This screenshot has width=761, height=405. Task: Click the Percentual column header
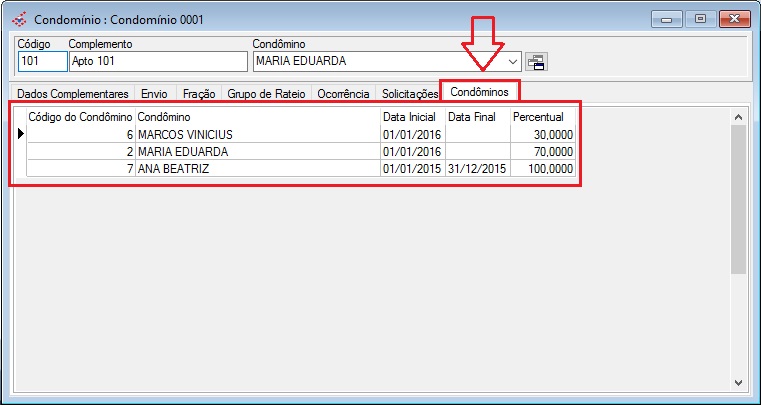point(538,117)
